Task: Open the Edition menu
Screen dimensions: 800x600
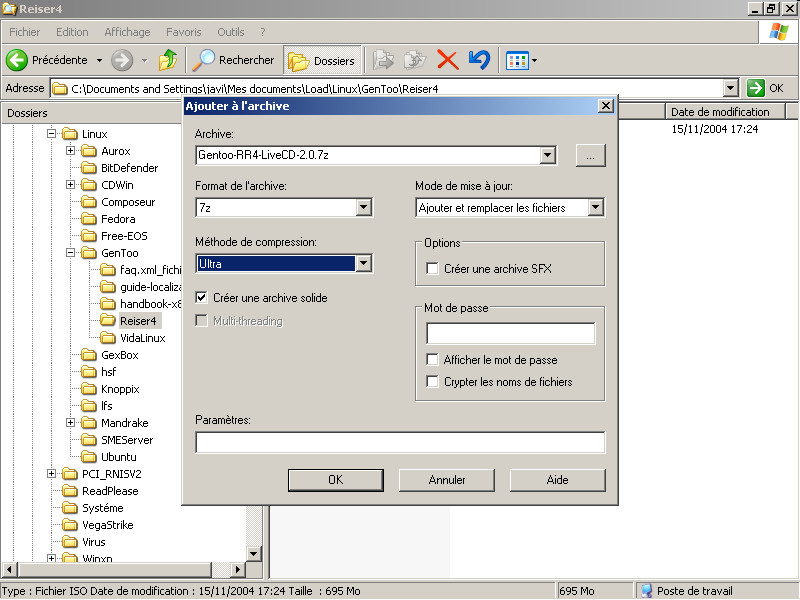Action: point(72,32)
